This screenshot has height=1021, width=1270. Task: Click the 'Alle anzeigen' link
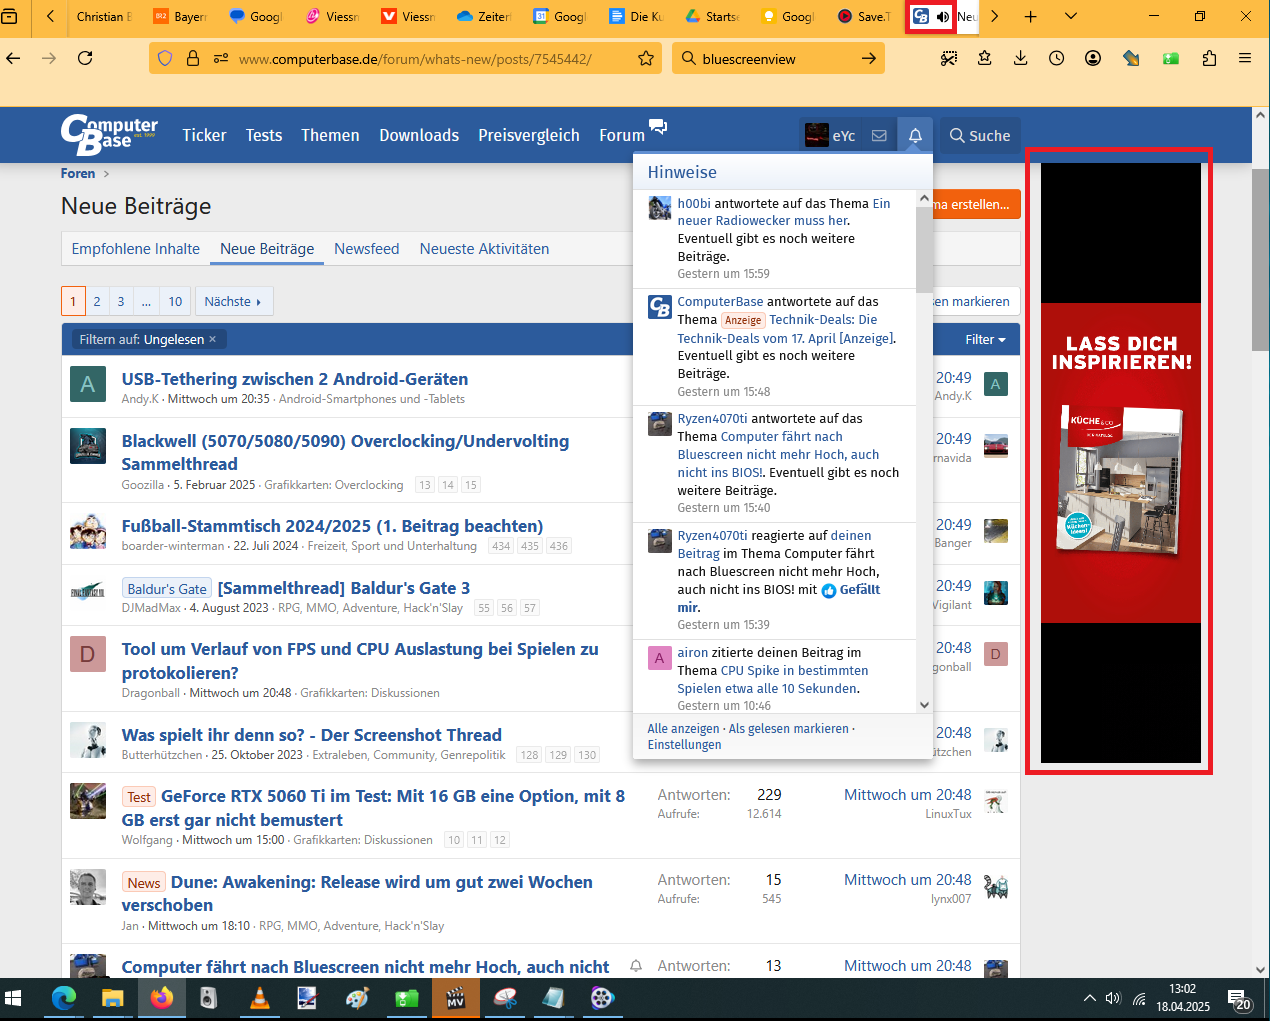pos(683,728)
